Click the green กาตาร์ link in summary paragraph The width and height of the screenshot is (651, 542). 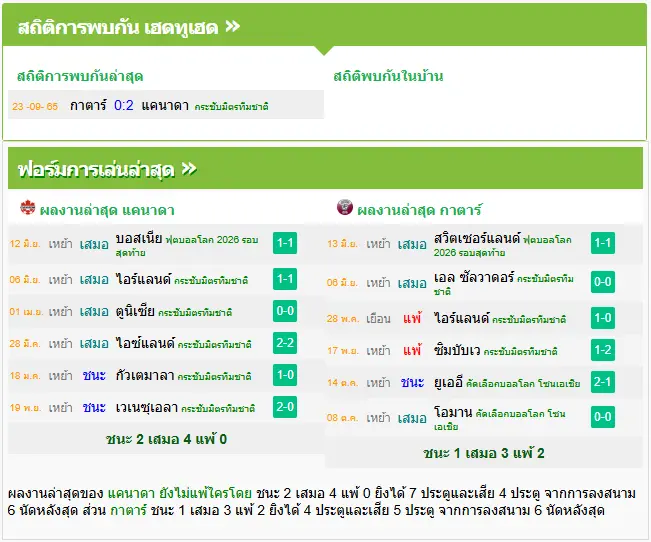(x=129, y=510)
